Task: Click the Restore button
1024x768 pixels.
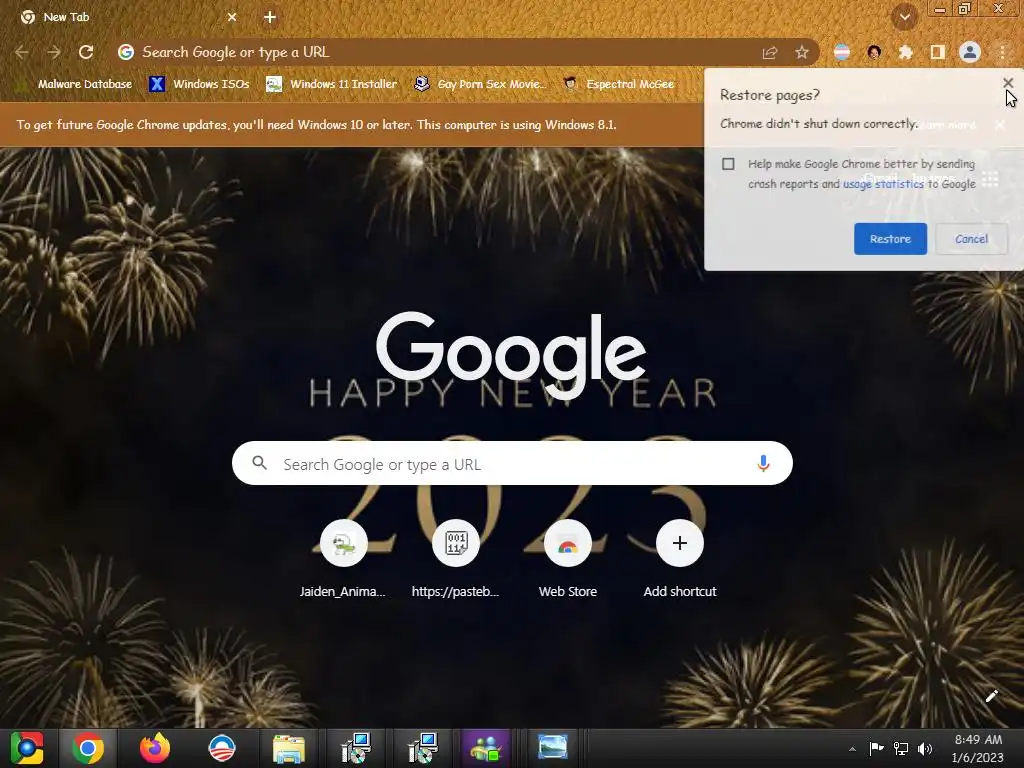Action: (890, 239)
